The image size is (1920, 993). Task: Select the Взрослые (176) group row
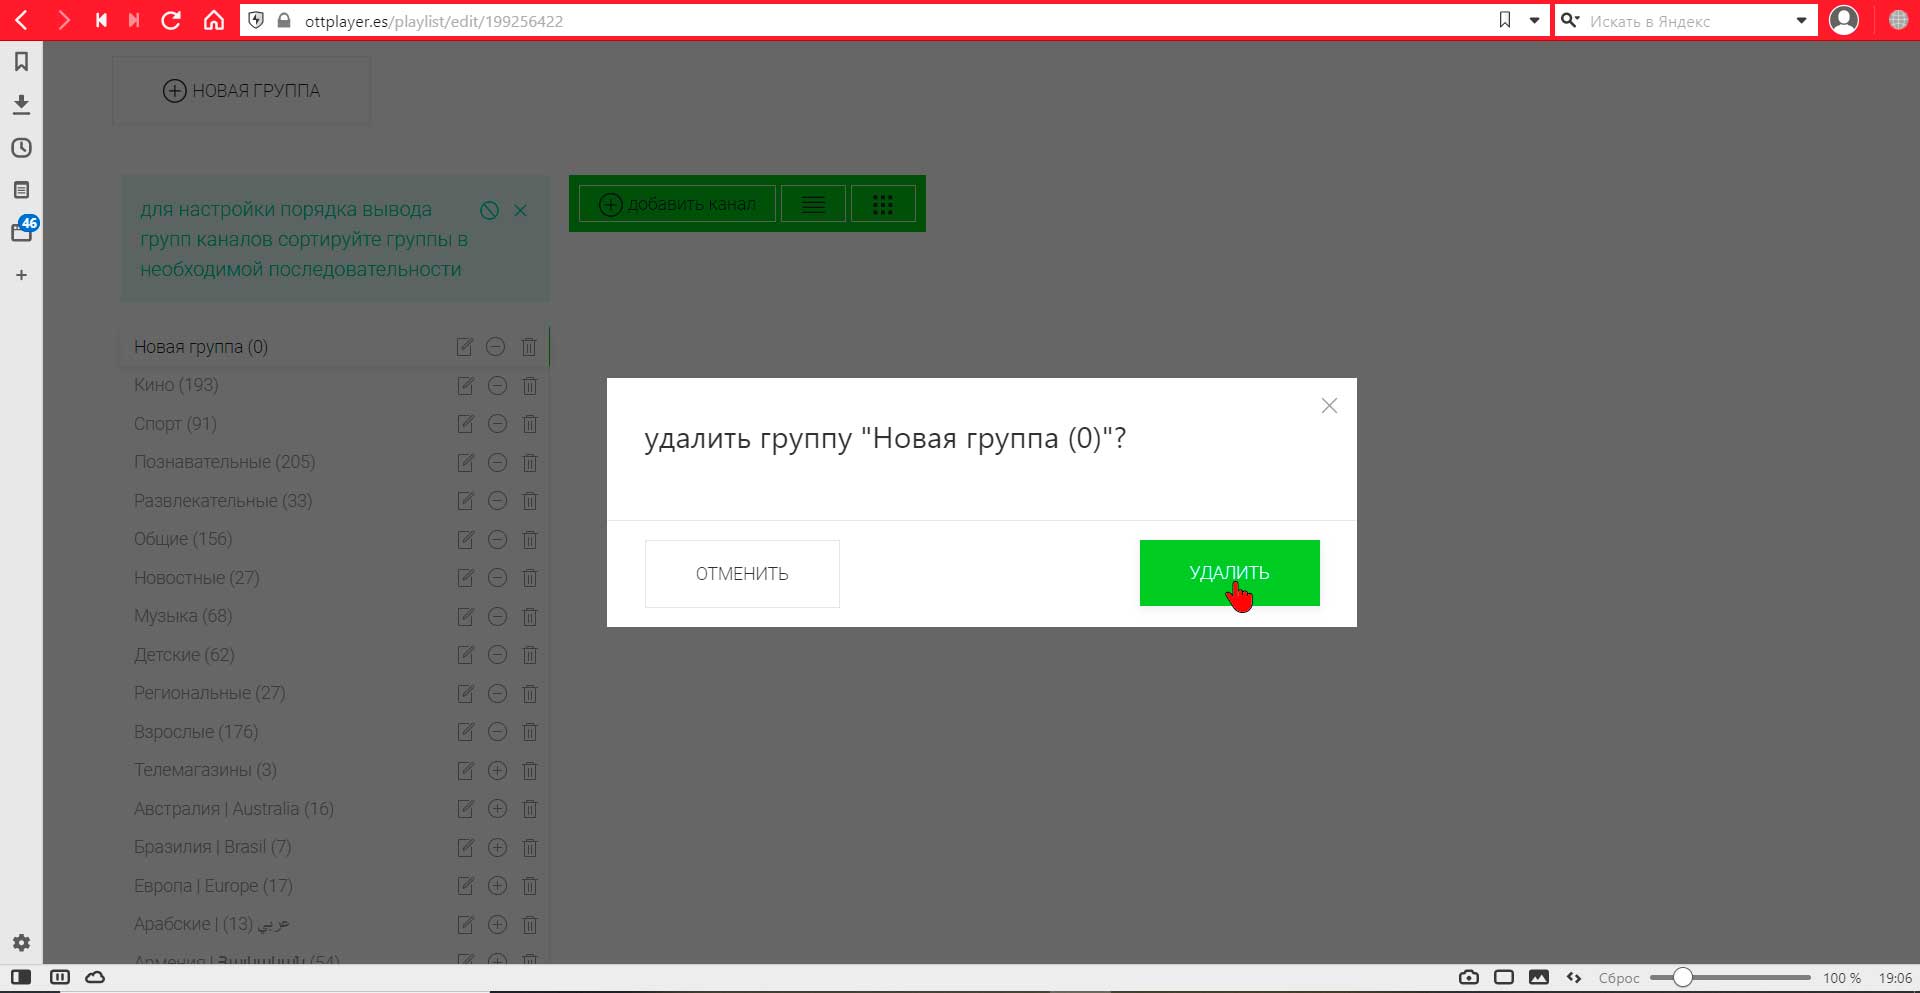pyautogui.click(x=335, y=732)
